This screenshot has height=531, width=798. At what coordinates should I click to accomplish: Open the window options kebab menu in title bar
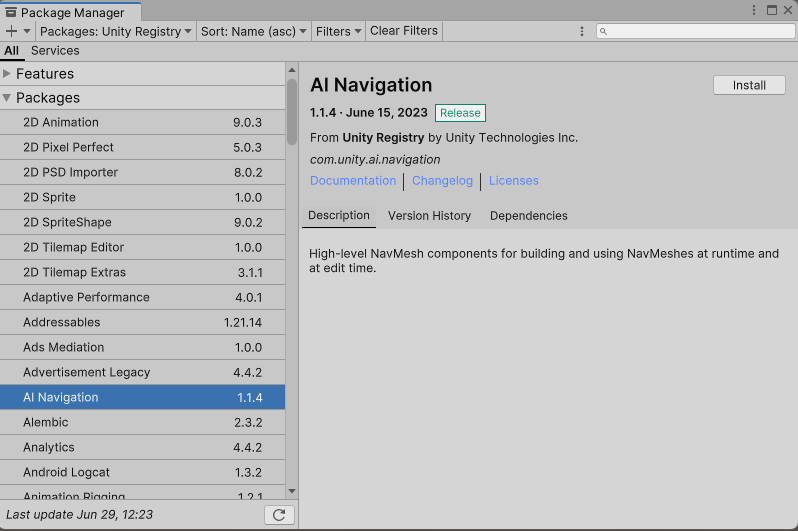754,10
